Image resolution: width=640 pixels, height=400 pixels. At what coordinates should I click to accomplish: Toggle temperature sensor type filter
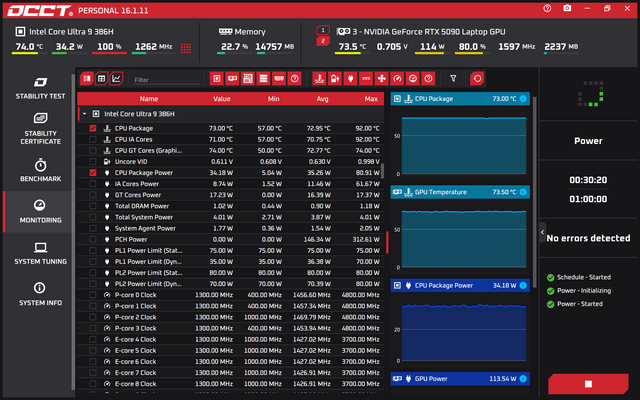(319, 78)
